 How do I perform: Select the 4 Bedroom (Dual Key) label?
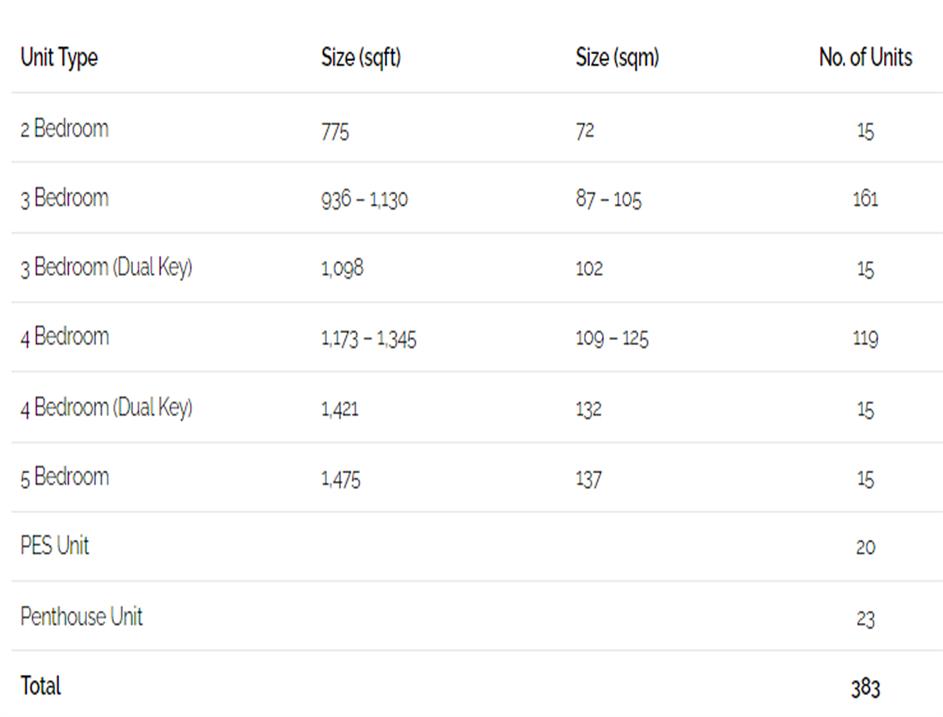106,408
